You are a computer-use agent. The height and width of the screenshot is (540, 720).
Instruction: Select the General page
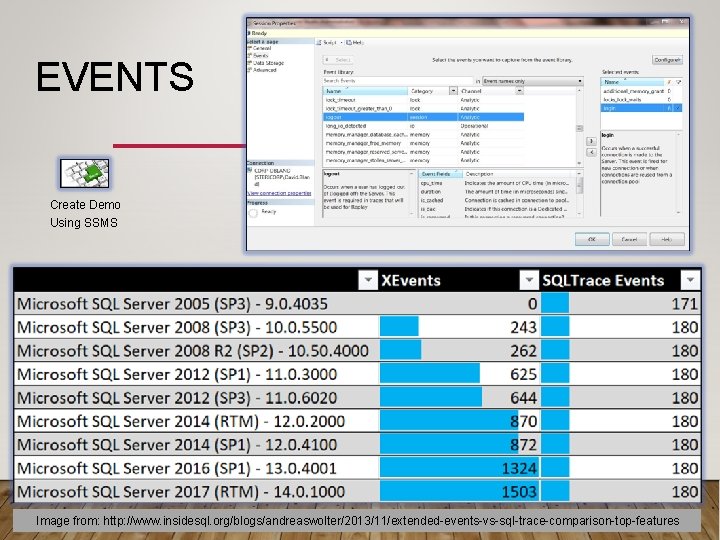coord(261,48)
